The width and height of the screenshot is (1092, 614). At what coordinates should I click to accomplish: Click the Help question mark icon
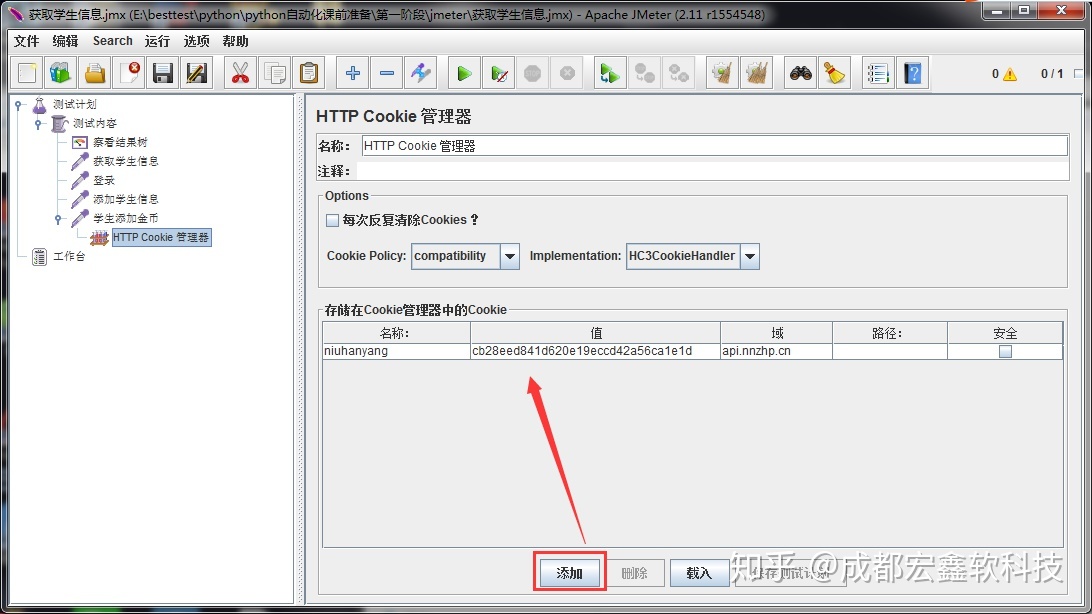[912, 73]
